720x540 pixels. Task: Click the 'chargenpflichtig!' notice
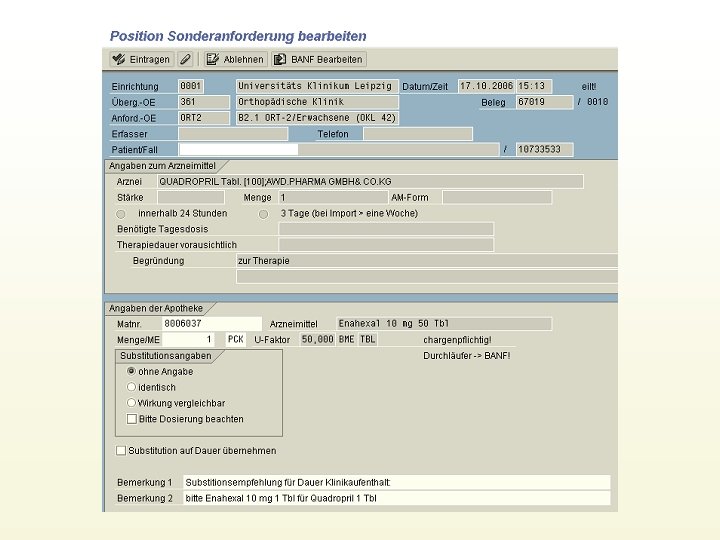point(457,340)
